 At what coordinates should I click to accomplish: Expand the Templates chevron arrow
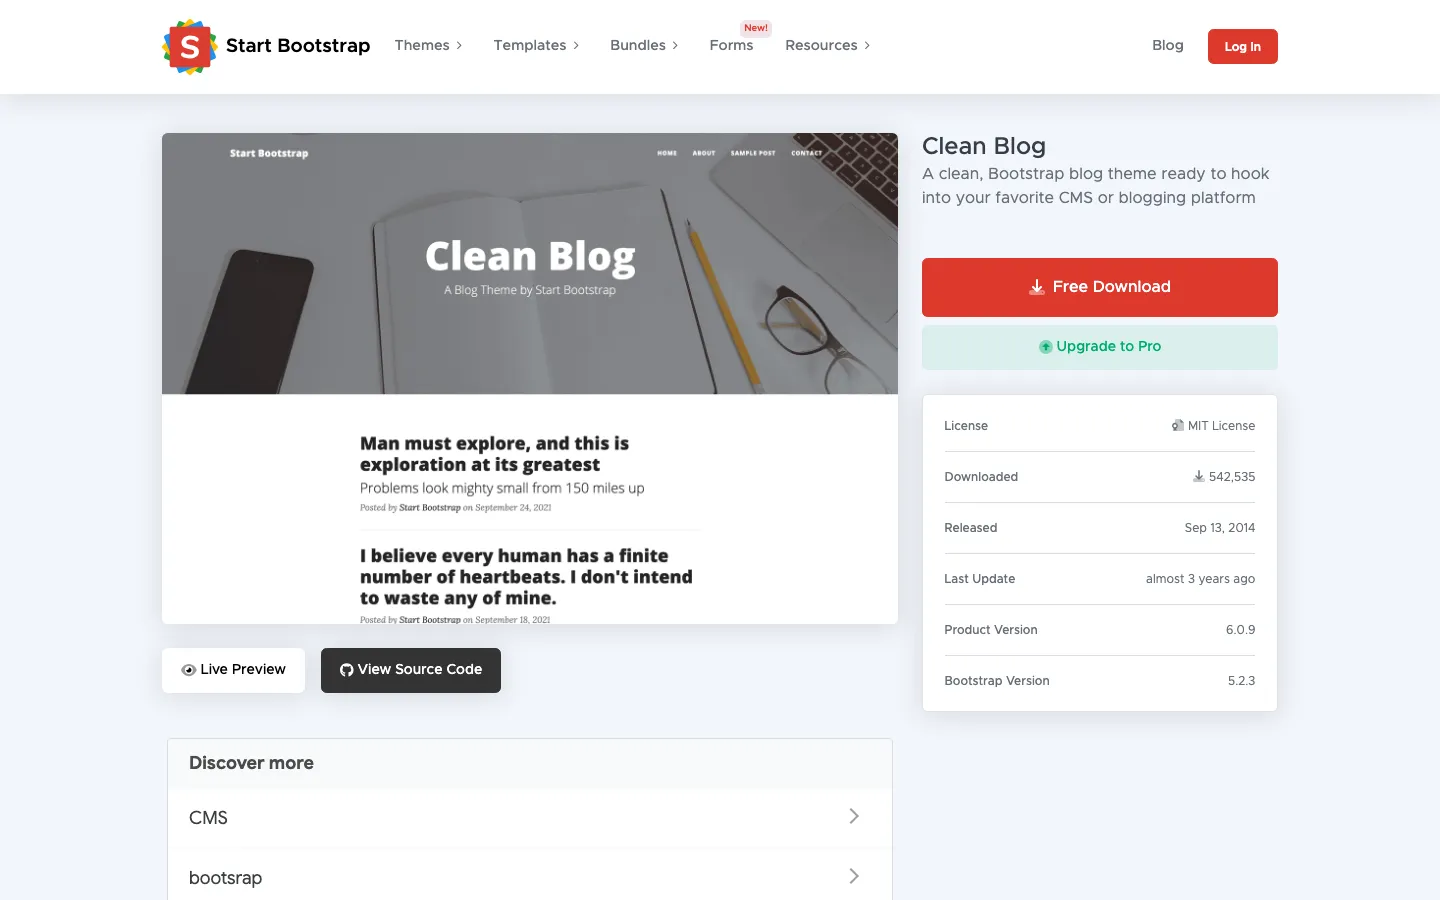(576, 46)
